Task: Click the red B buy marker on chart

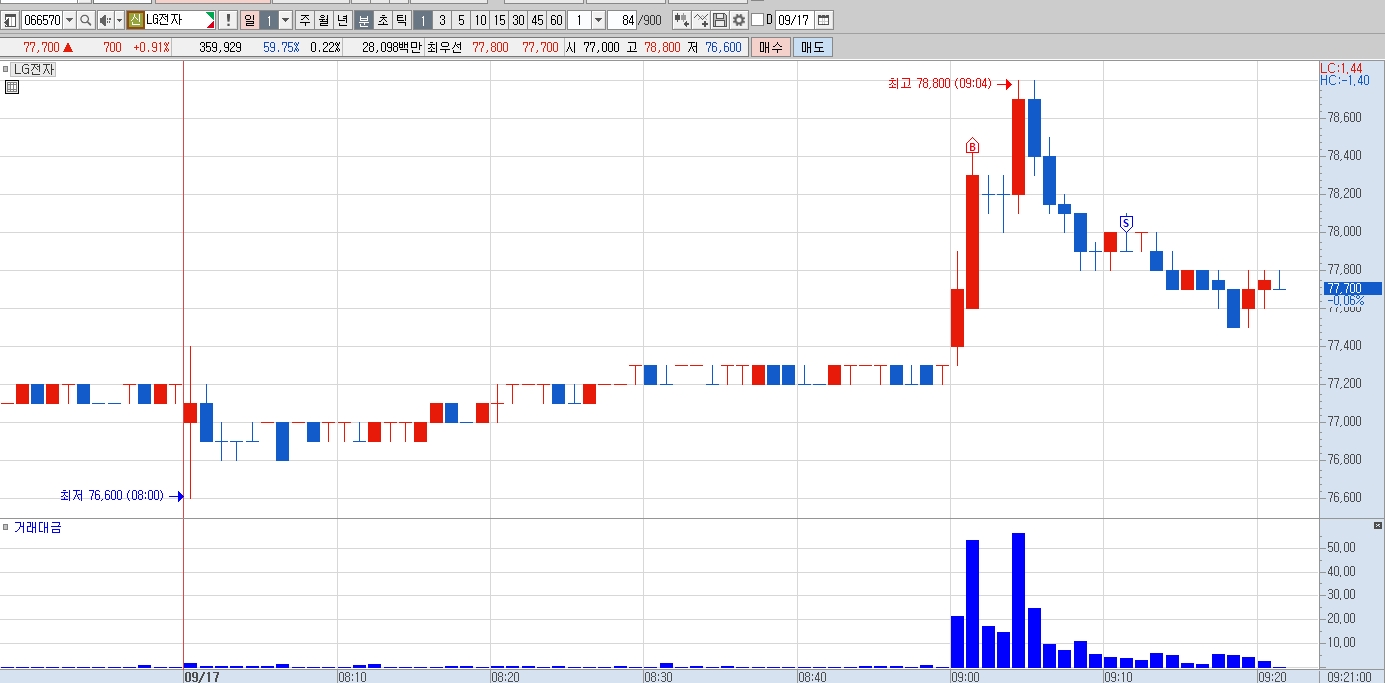Action: pos(972,147)
